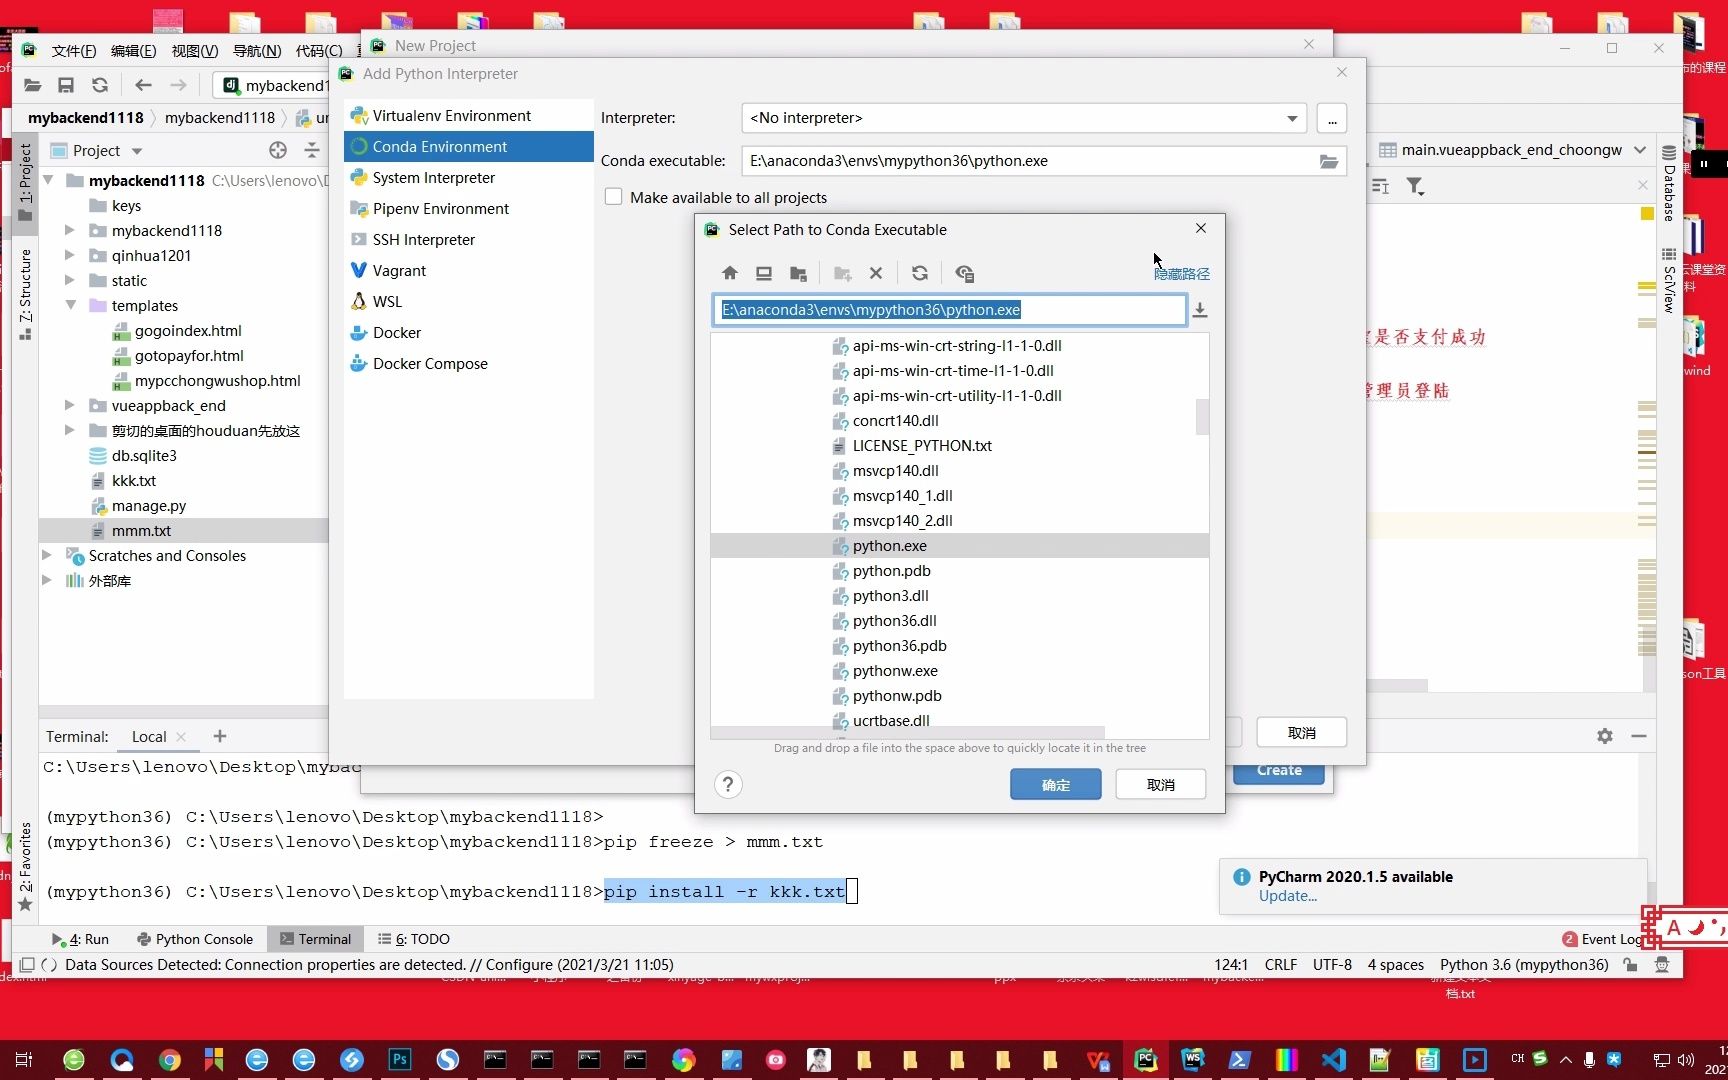Open the Event Log
The image size is (1728, 1080).
[1602, 939]
